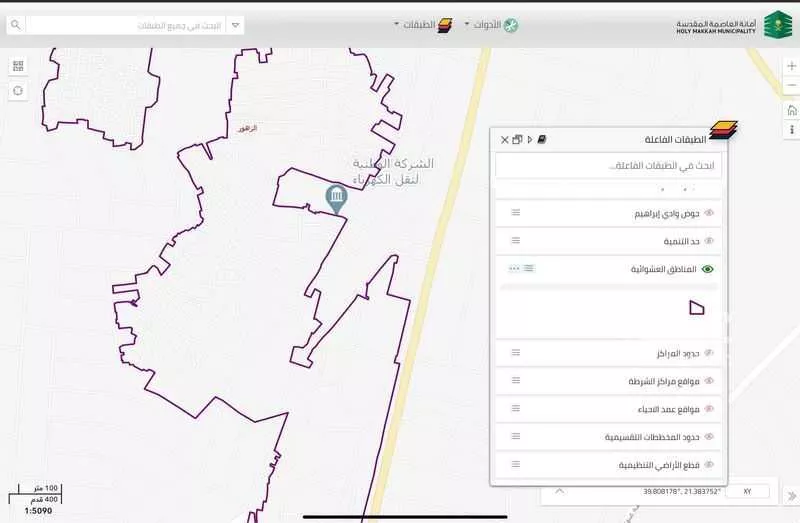Show the حد التنمية layer

point(709,241)
